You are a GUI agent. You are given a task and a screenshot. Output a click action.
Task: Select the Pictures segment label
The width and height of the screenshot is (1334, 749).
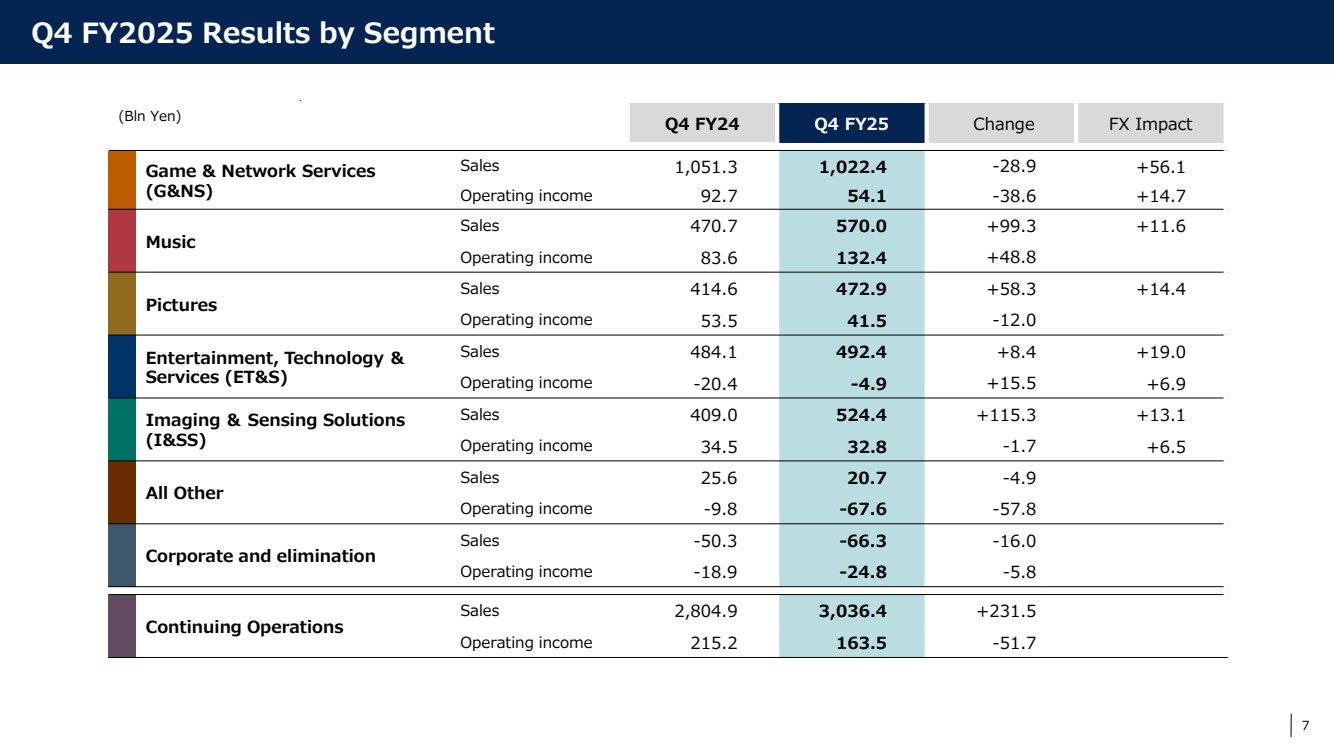[x=181, y=305]
